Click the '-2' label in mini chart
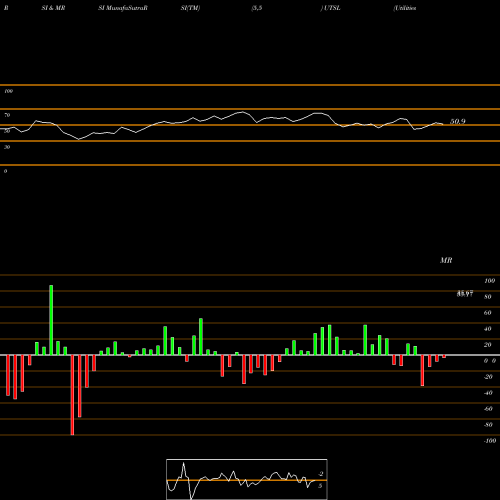 pyautogui.click(x=321, y=474)
